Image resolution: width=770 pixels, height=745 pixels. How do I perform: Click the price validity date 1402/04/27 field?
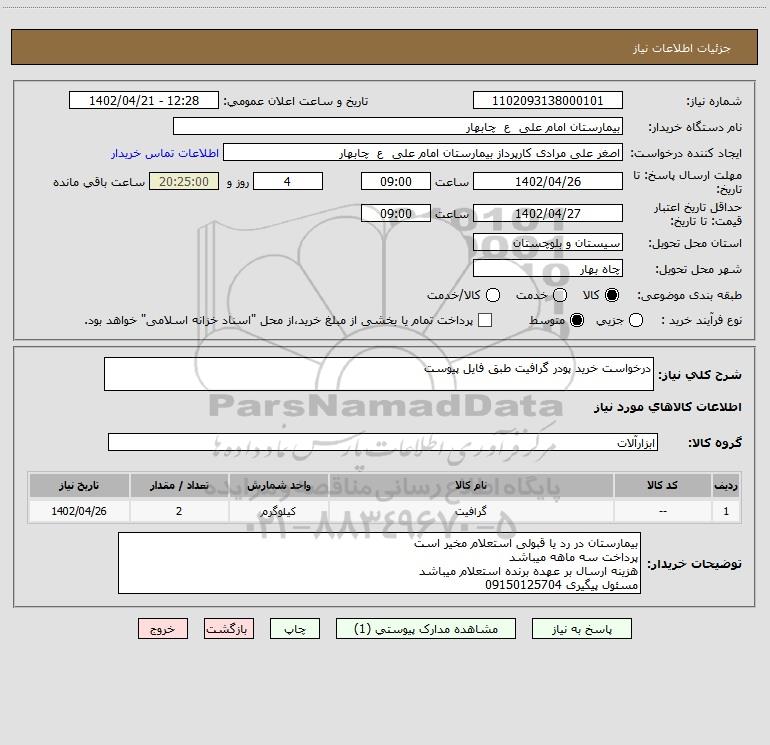[x=548, y=213]
